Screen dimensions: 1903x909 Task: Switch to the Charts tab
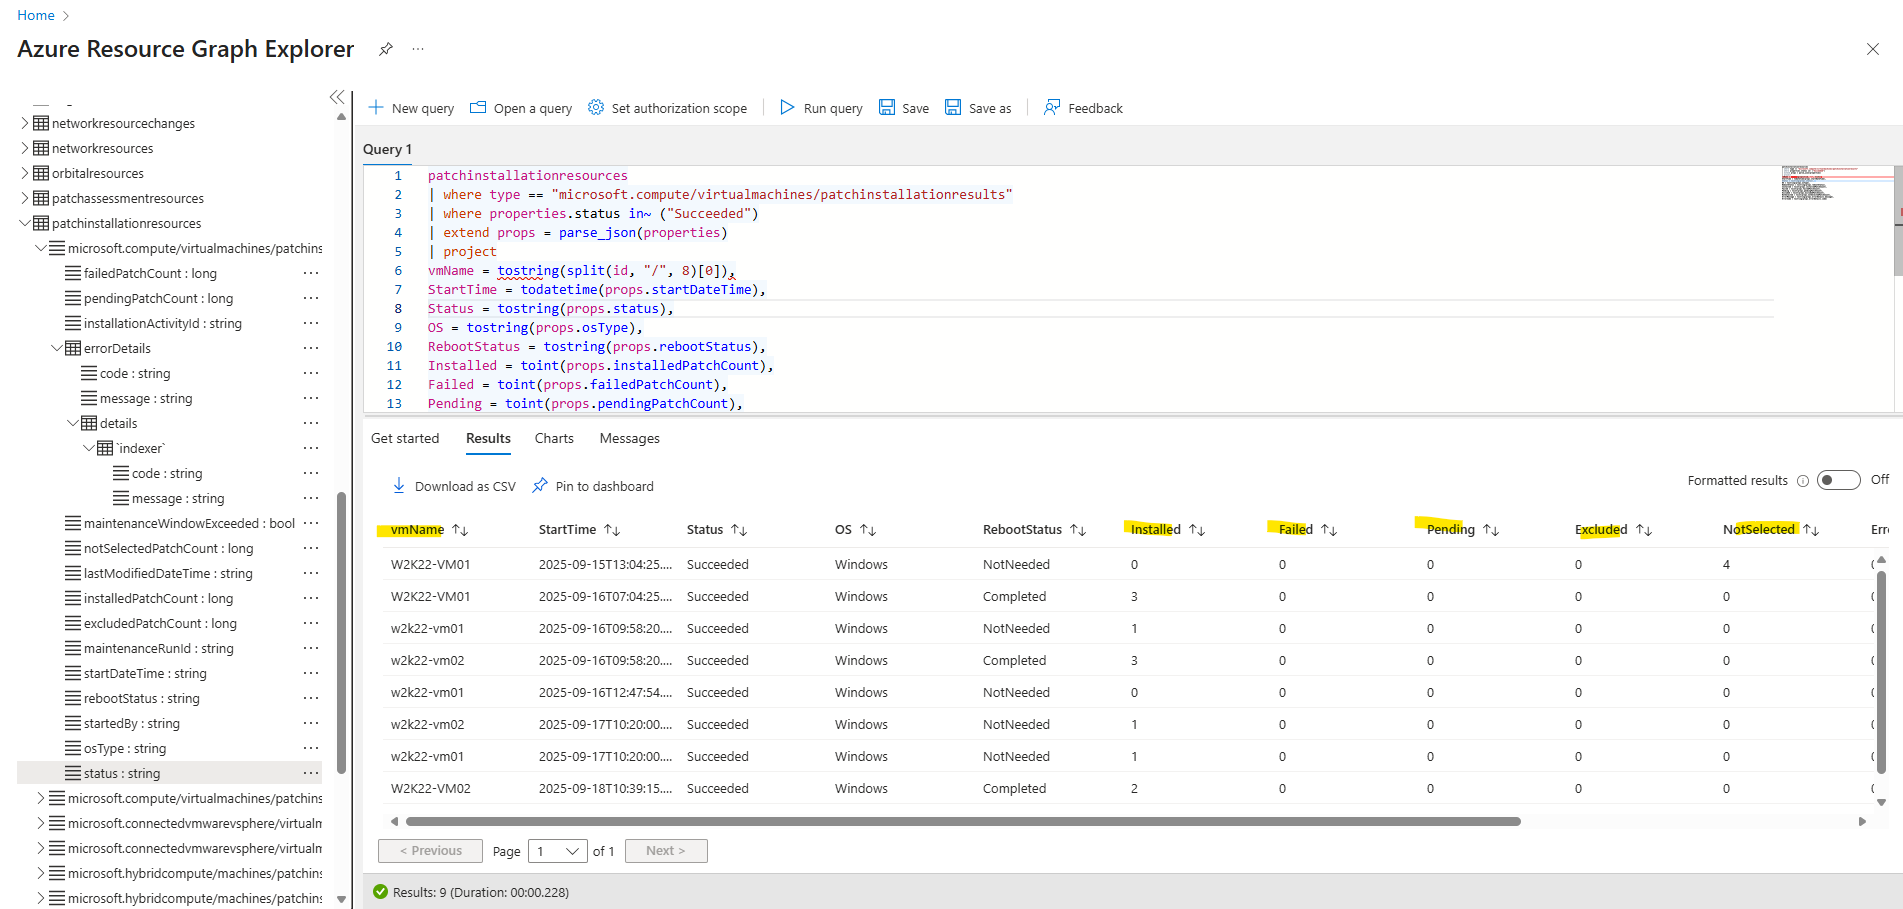[x=554, y=438]
